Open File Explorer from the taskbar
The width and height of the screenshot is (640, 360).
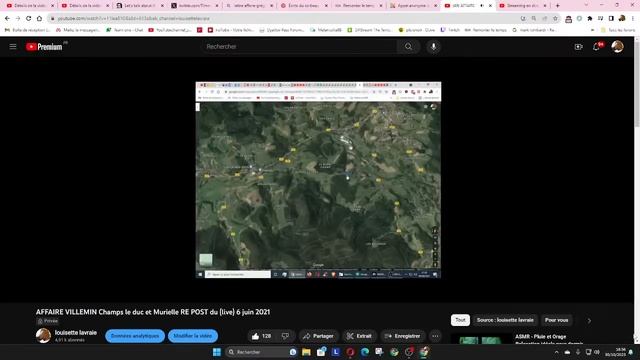pos(306,352)
